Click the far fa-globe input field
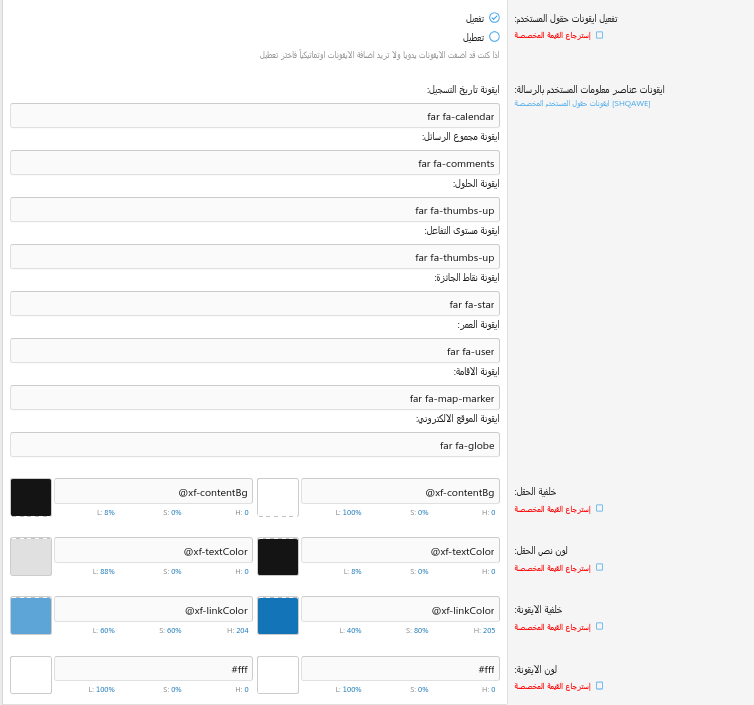Viewport: 754px width, 705px height. [255, 445]
